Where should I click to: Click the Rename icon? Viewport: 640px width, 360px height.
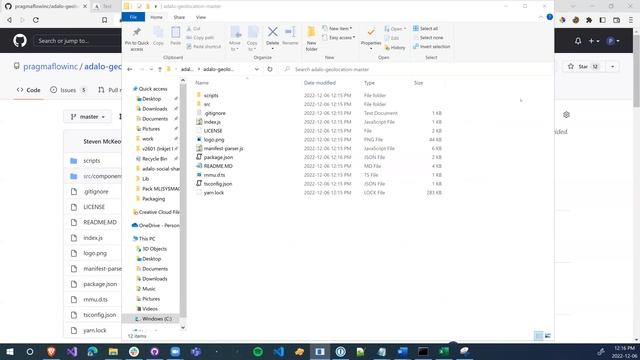290,32
